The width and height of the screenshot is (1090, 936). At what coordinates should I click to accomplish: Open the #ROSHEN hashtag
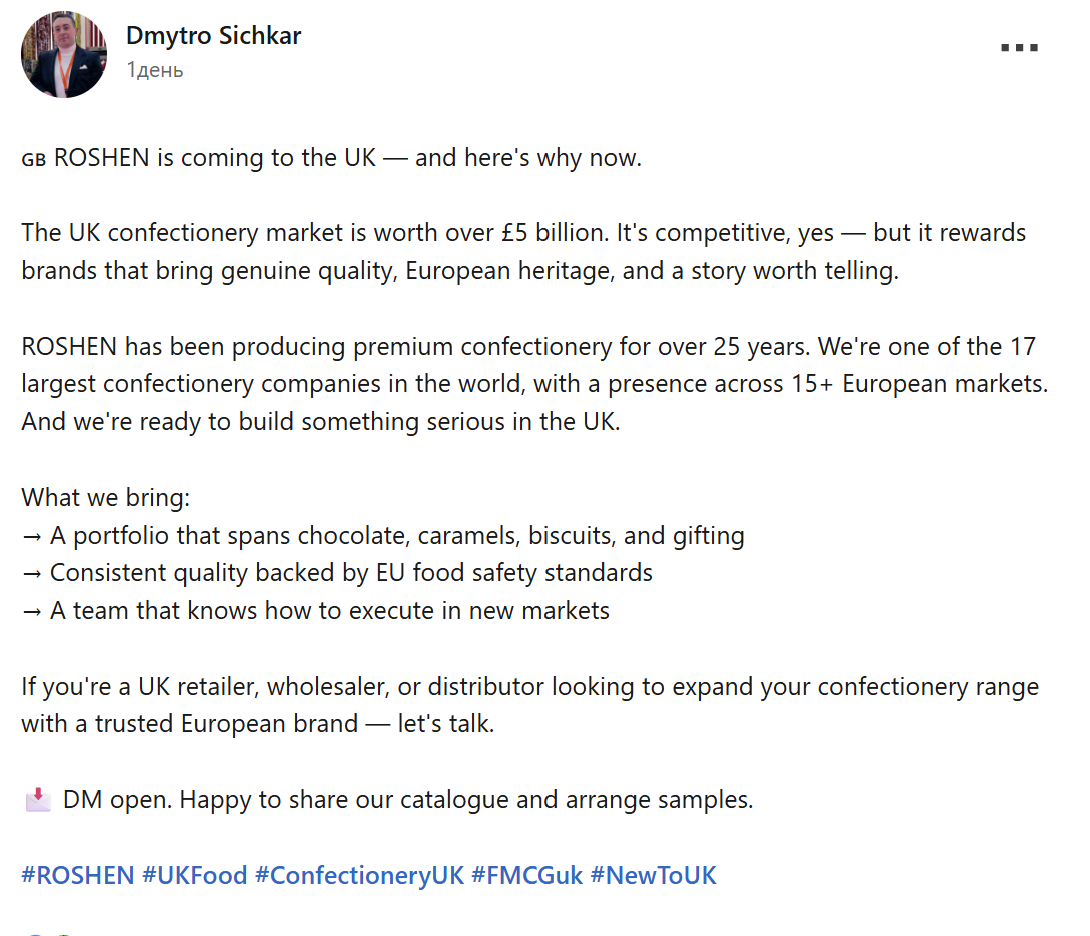click(78, 876)
